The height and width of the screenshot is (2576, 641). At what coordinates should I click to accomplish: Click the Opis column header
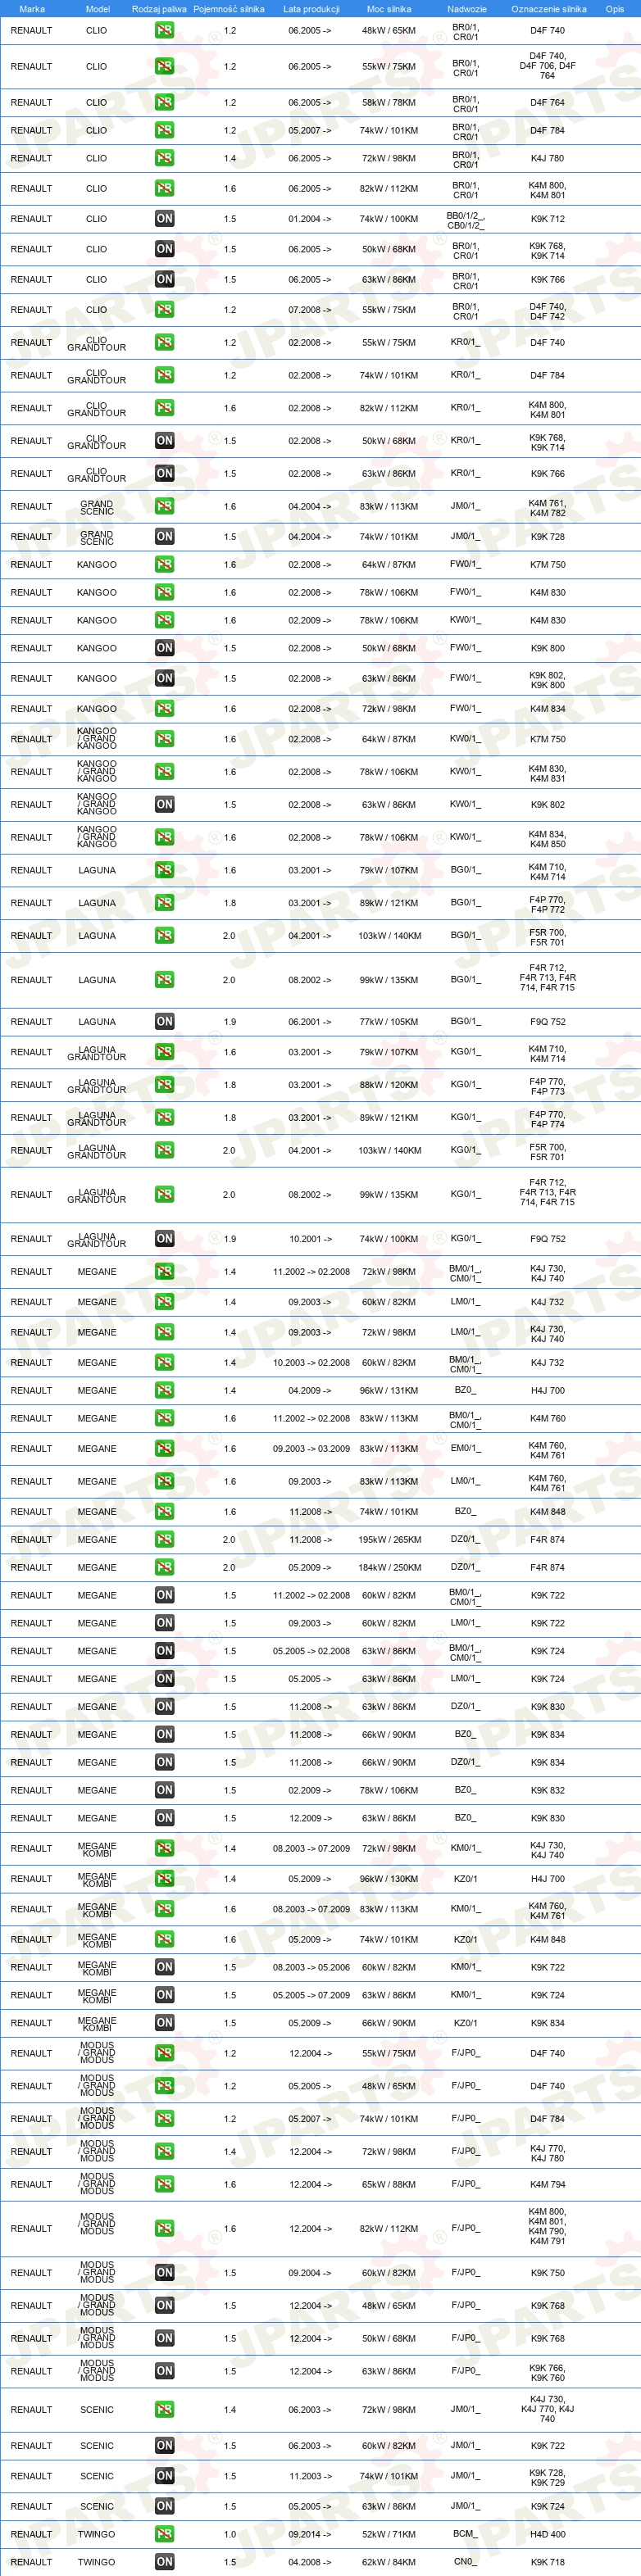tap(614, 9)
